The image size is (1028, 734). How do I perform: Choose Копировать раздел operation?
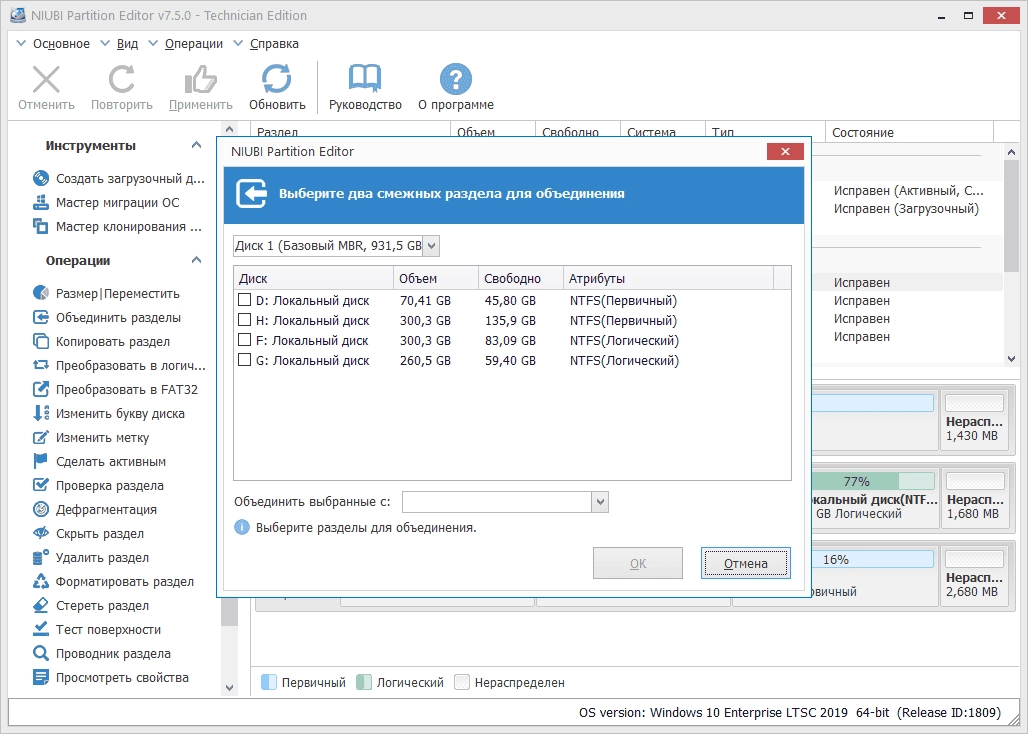coord(102,341)
